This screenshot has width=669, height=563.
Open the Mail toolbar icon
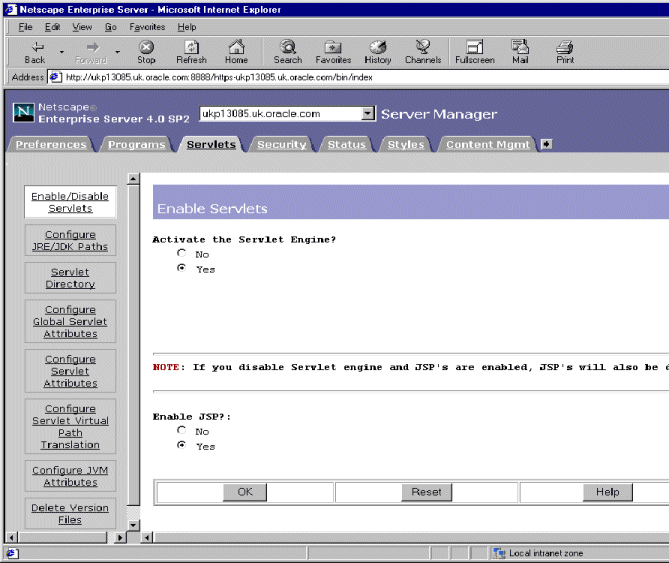[x=520, y=52]
